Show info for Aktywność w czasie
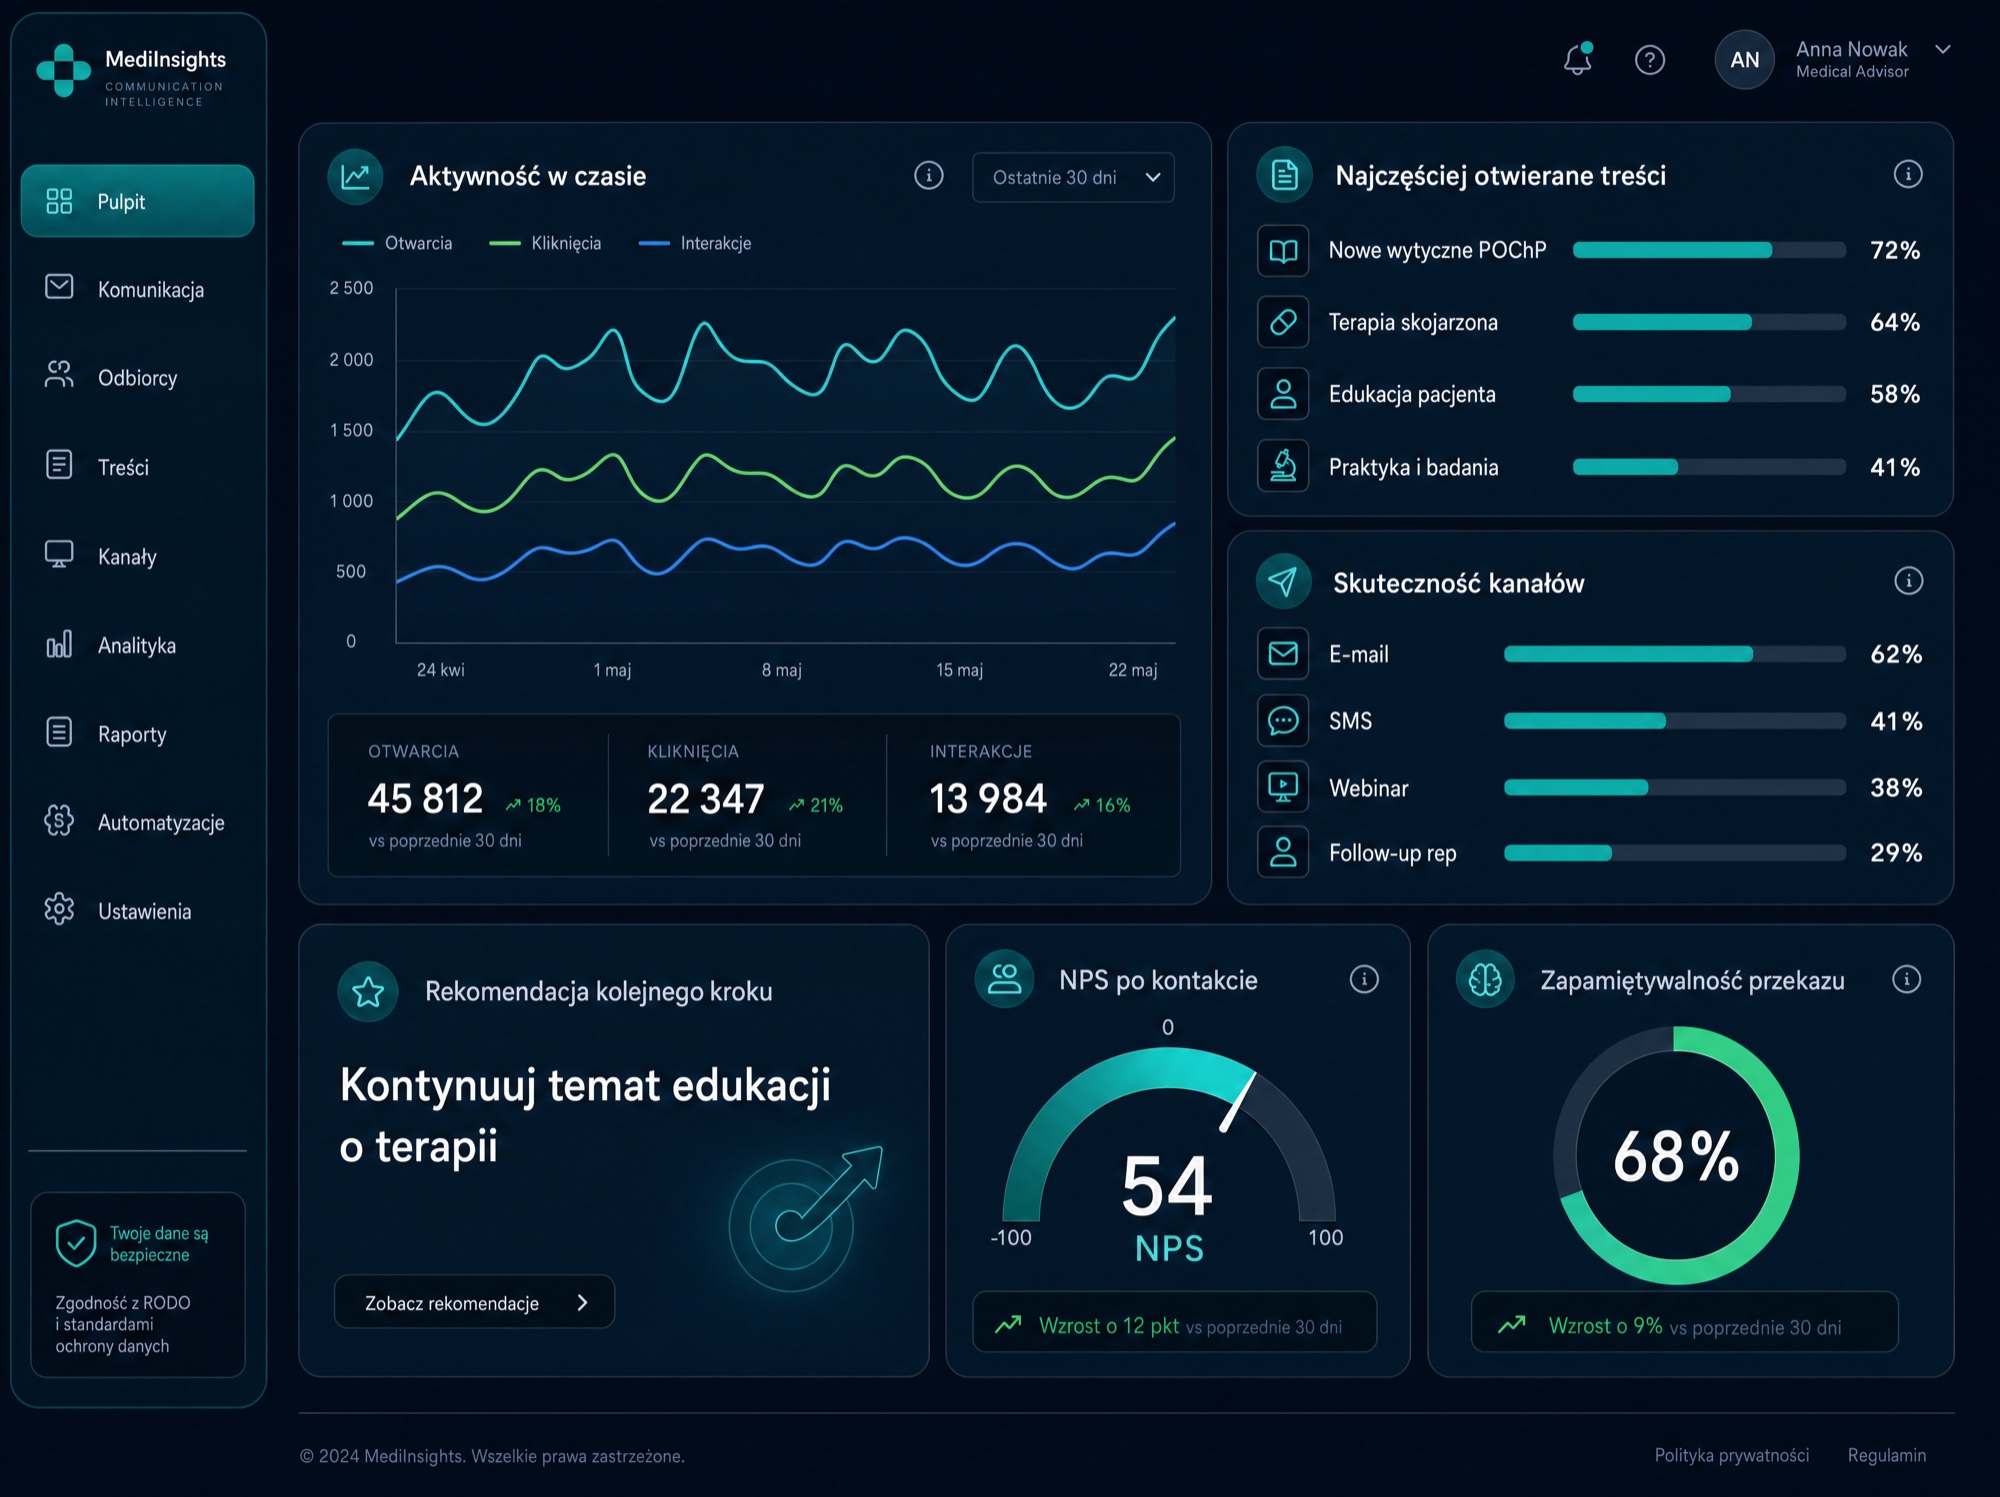 [x=929, y=176]
